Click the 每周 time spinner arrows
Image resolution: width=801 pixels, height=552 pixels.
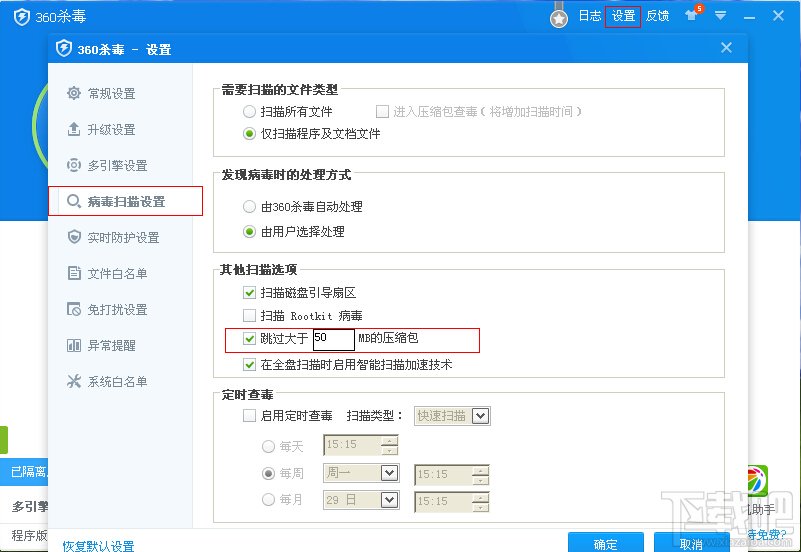click(x=480, y=475)
